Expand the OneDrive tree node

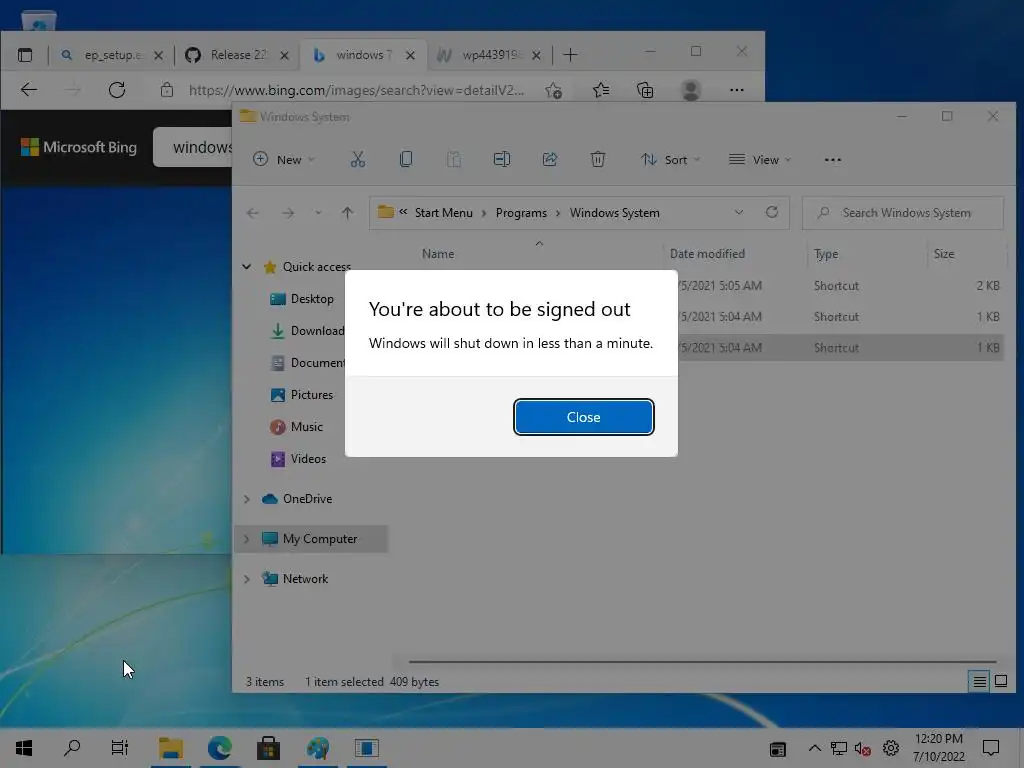pos(247,499)
